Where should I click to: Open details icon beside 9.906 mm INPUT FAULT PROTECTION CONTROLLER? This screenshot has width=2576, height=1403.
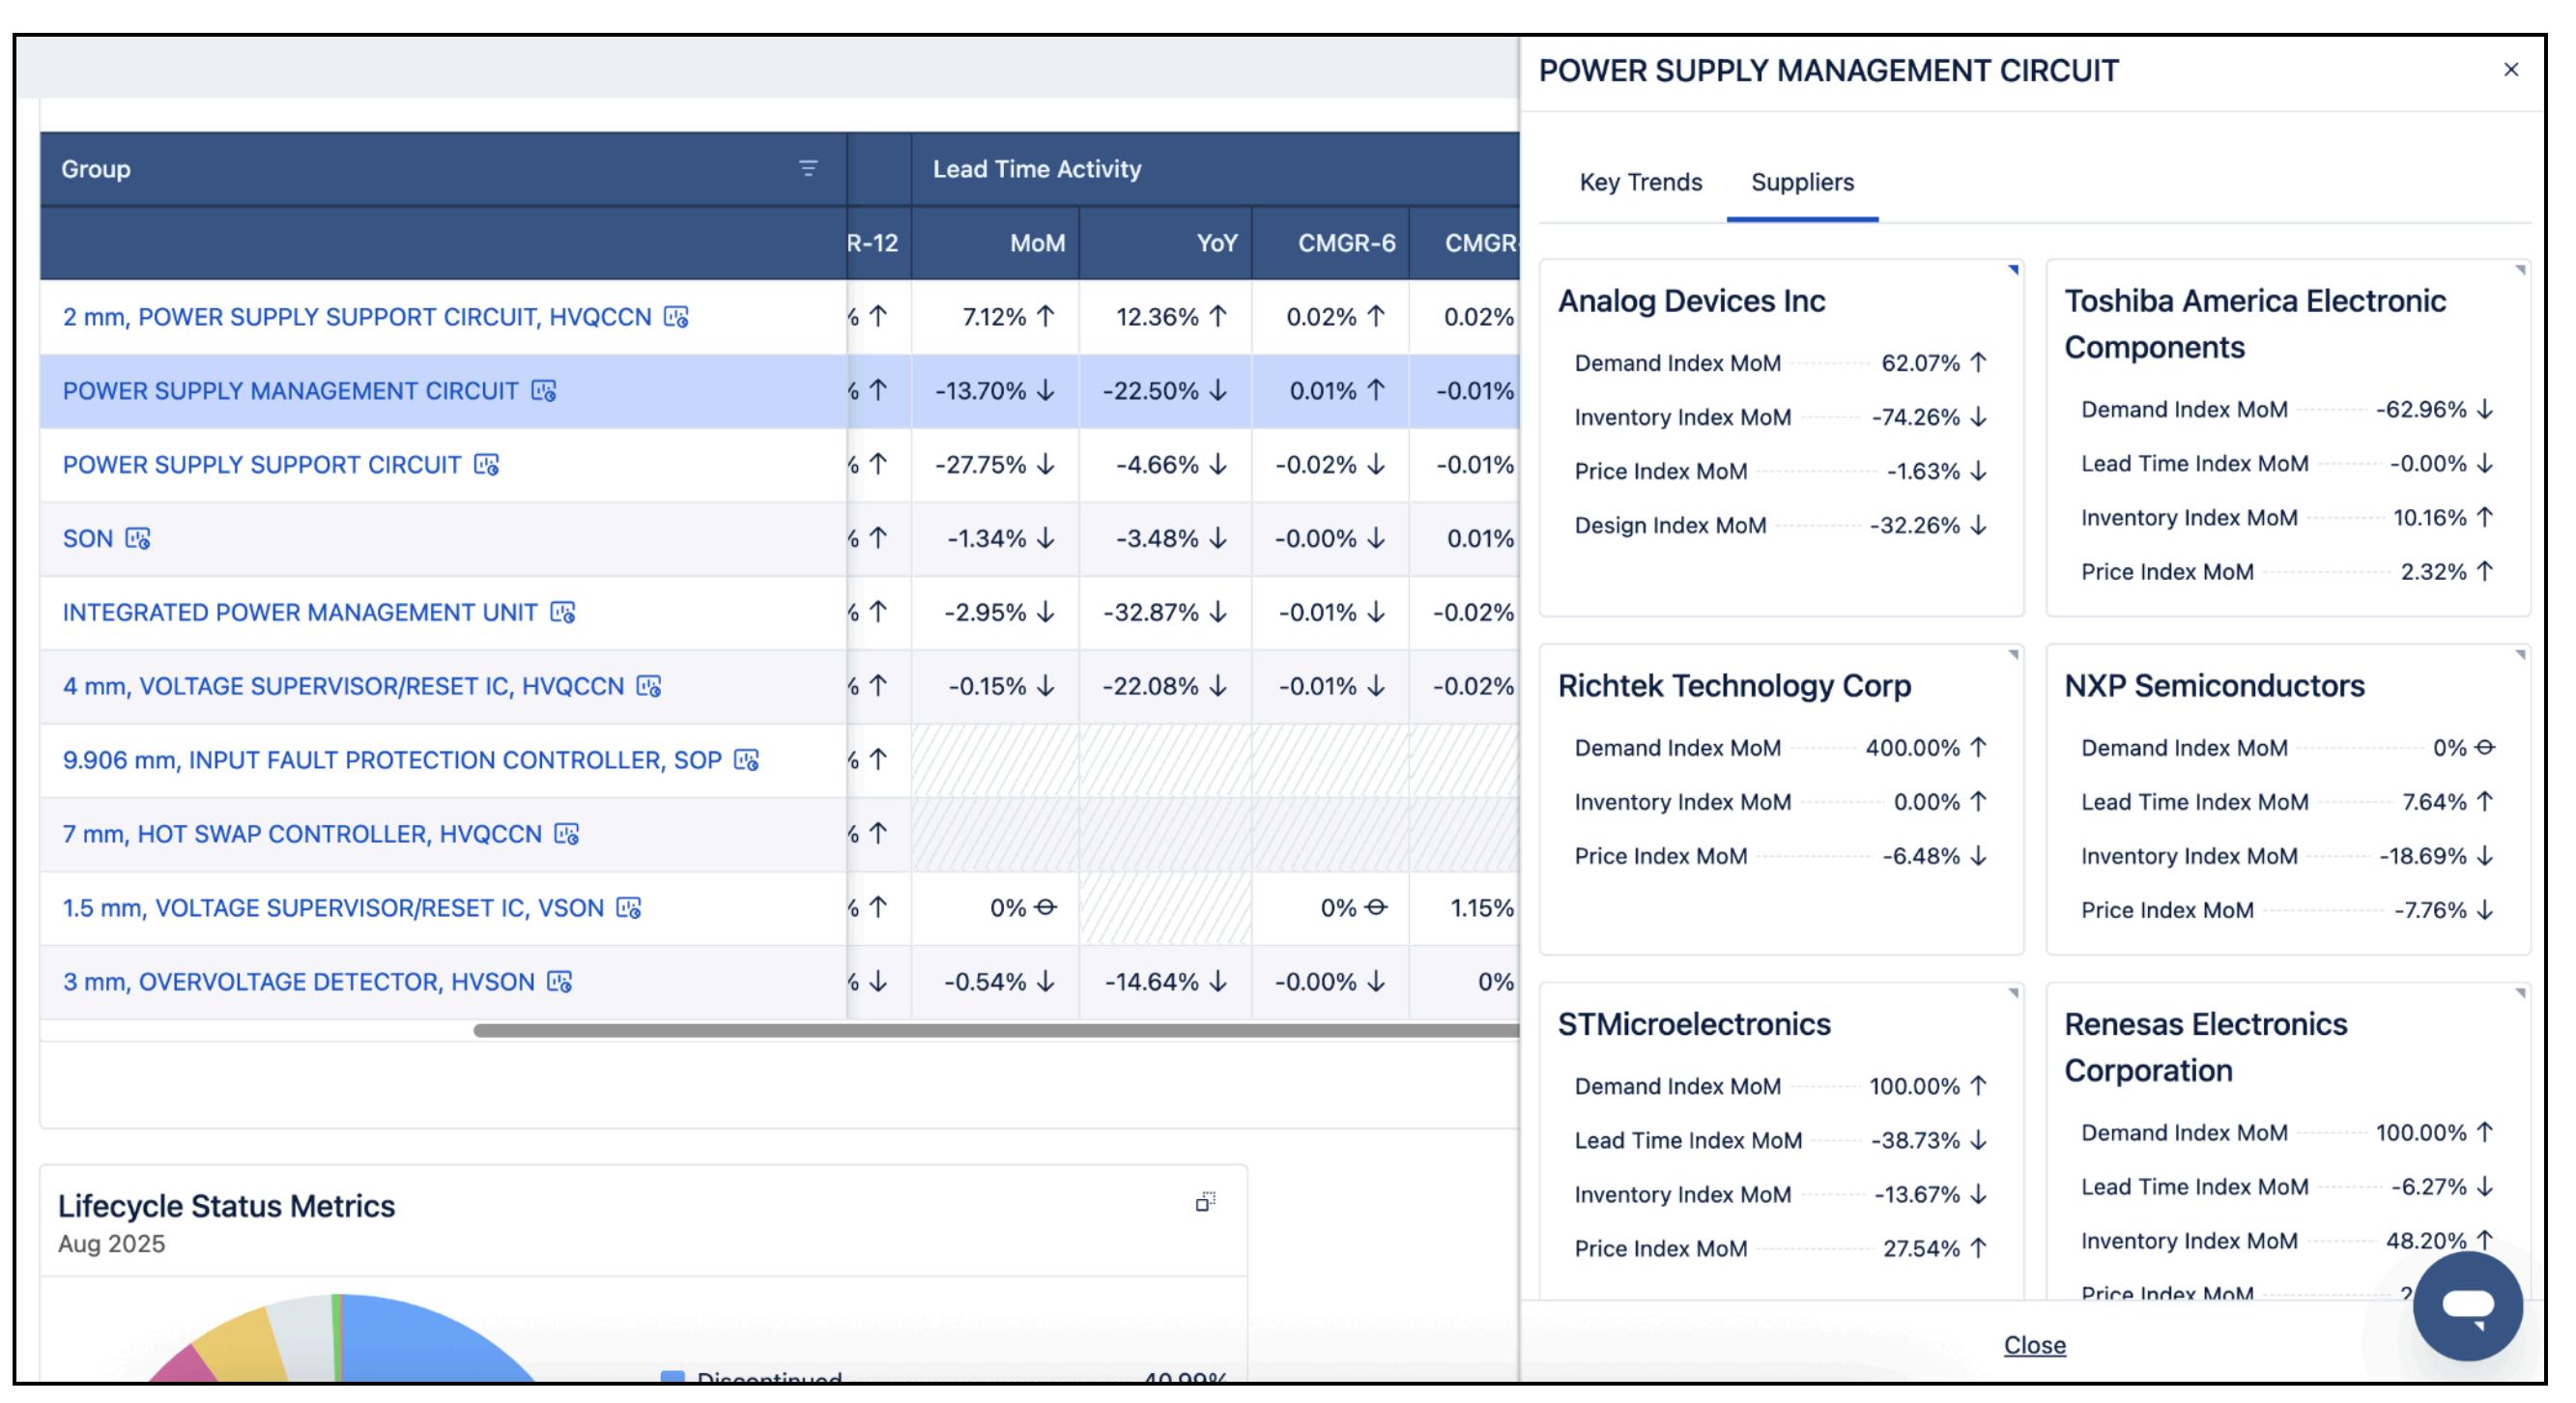(747, 761)
